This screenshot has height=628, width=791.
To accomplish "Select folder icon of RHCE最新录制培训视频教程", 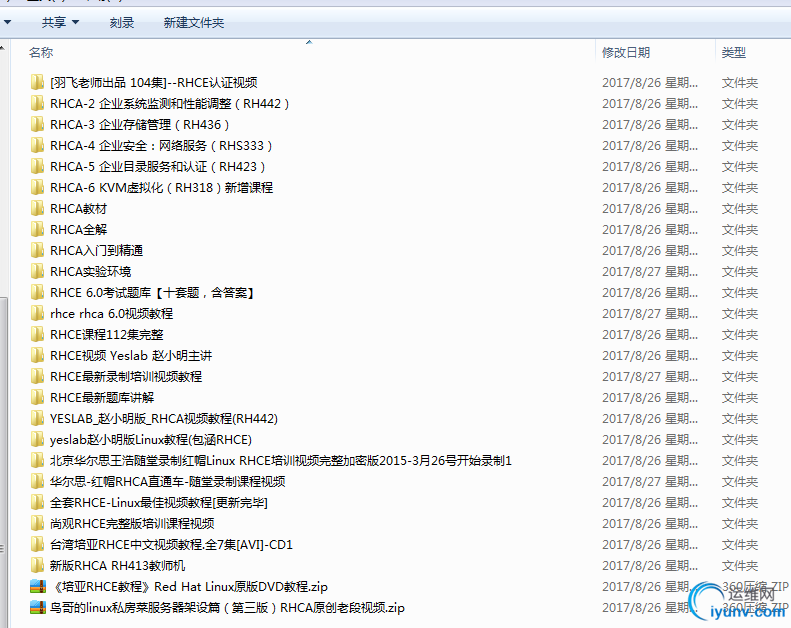I will [37, 377].
